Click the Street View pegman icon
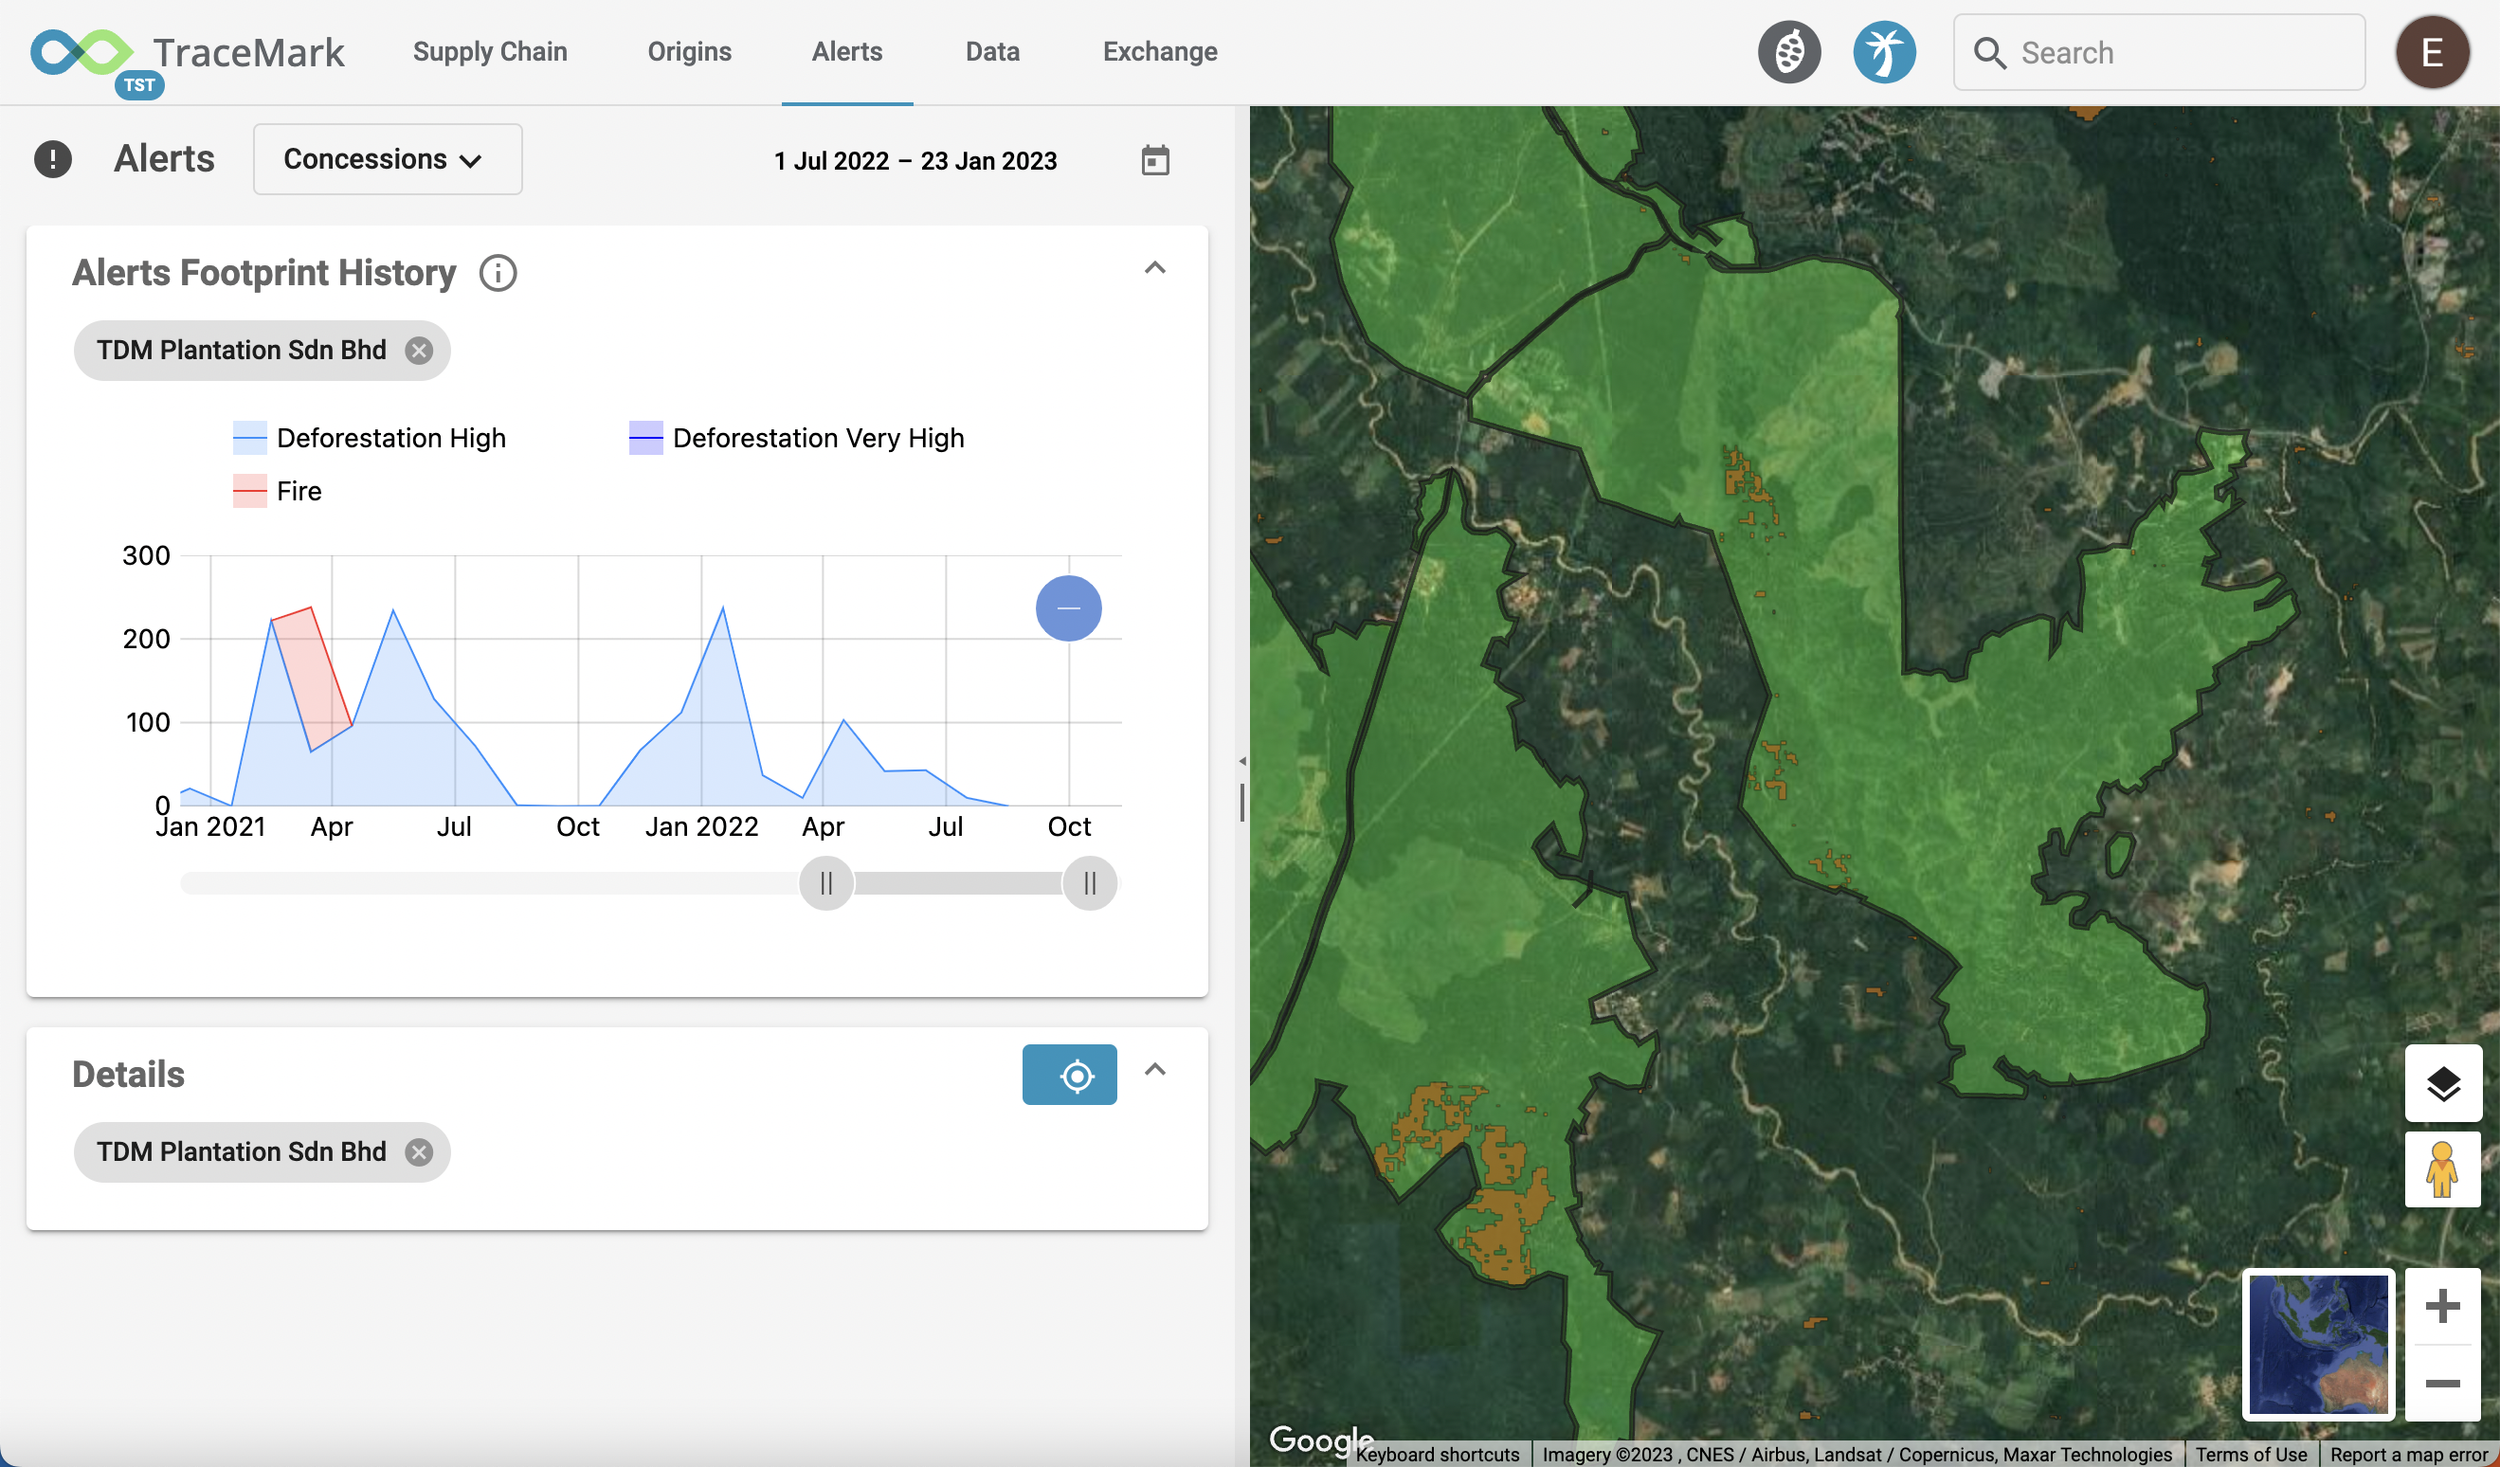 click(x=2442, y=1169)
